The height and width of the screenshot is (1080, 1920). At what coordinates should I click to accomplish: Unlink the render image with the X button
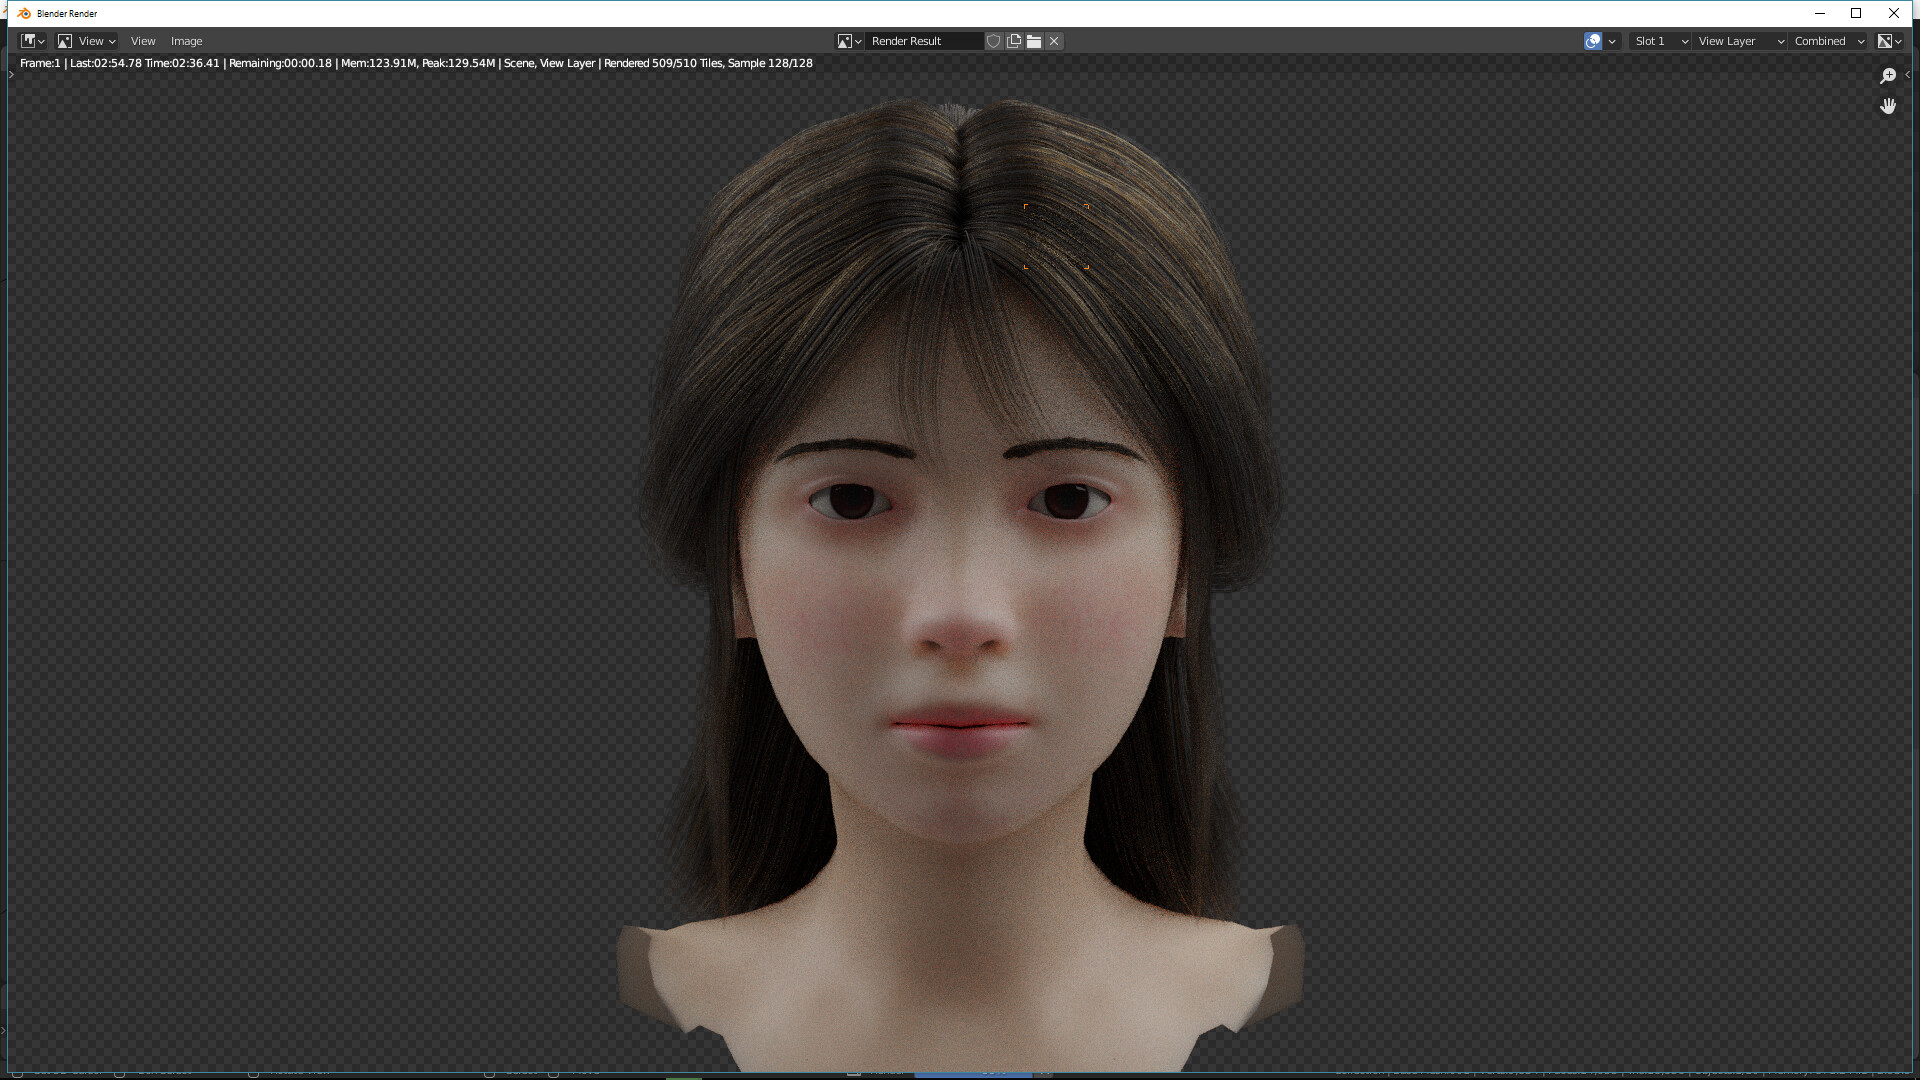coord(1053,41)
